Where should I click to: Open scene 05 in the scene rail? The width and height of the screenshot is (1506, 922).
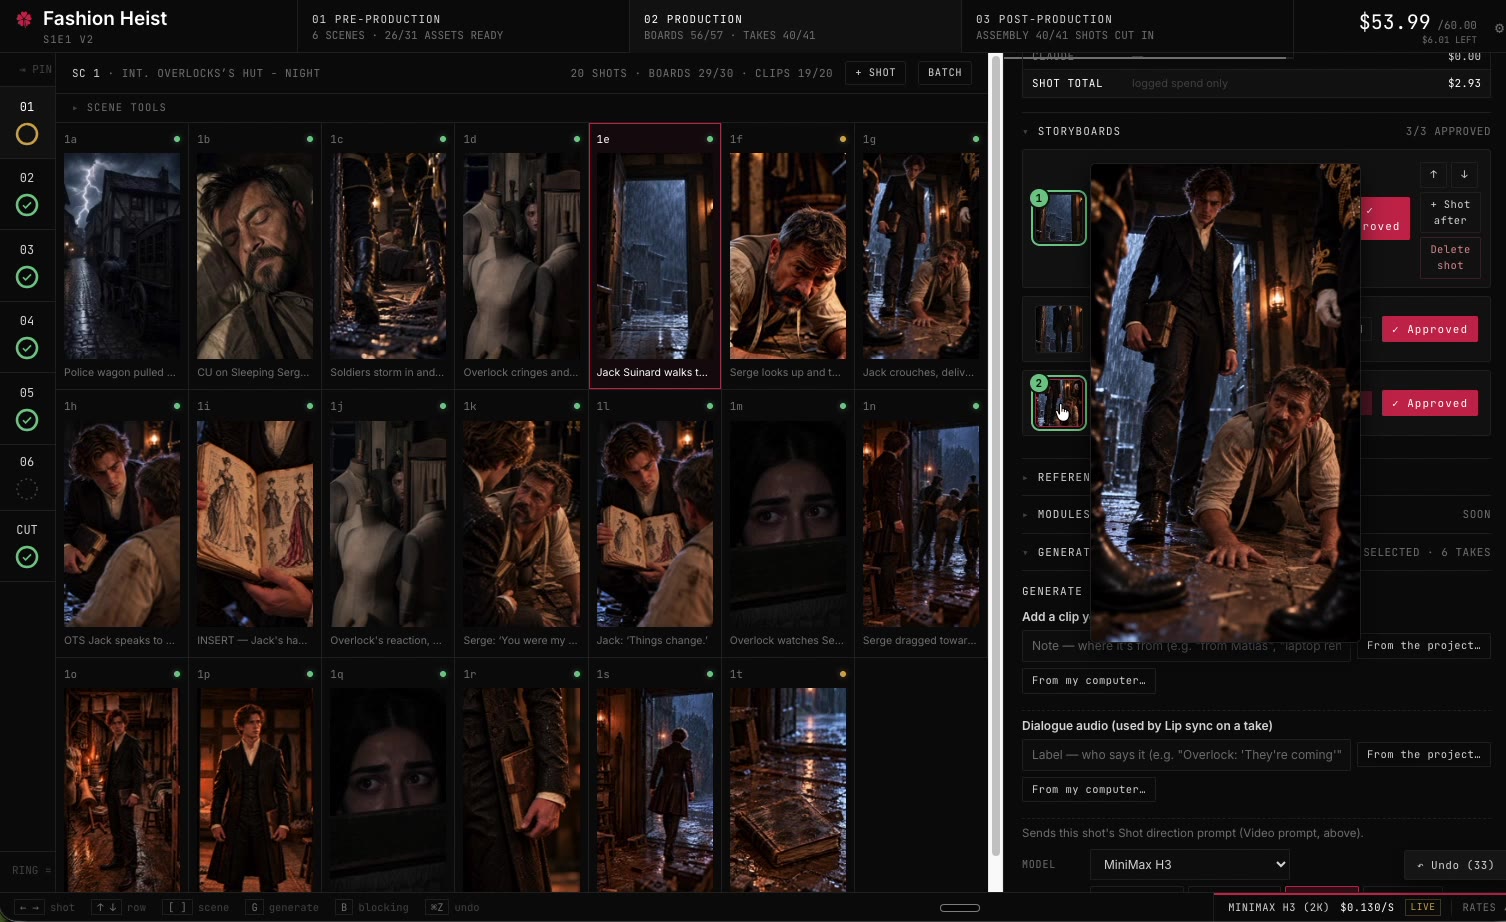27,408
